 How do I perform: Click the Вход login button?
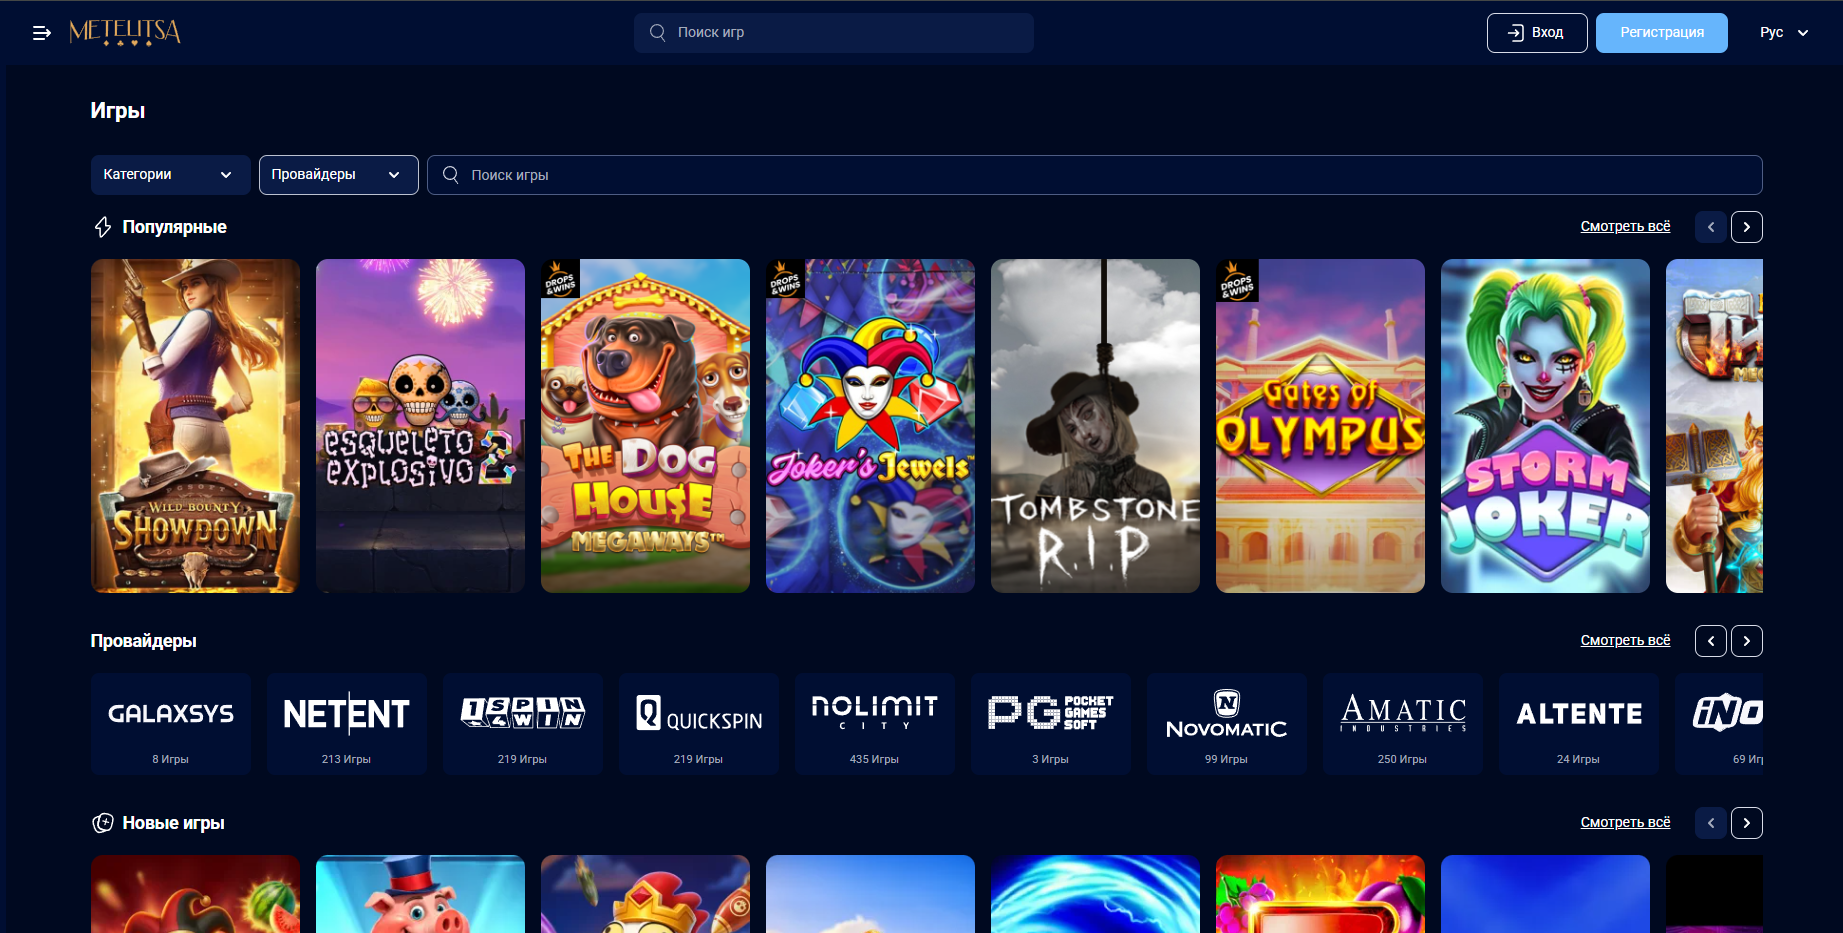click(x=1537, y=33)
